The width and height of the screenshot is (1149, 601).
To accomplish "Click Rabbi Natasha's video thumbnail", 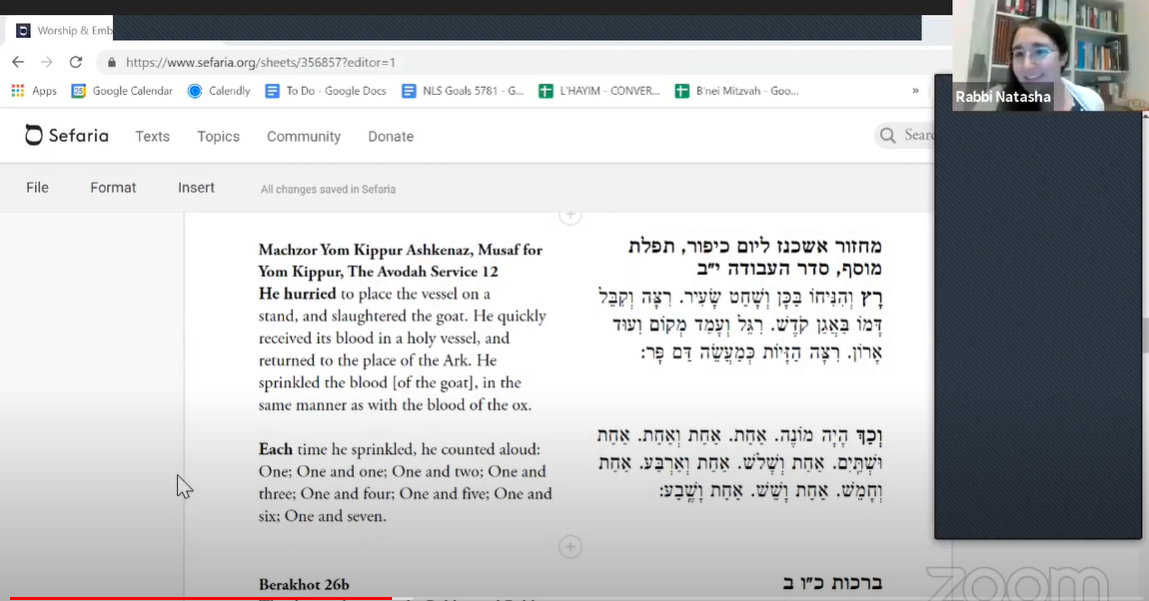I will (1050, 56).
